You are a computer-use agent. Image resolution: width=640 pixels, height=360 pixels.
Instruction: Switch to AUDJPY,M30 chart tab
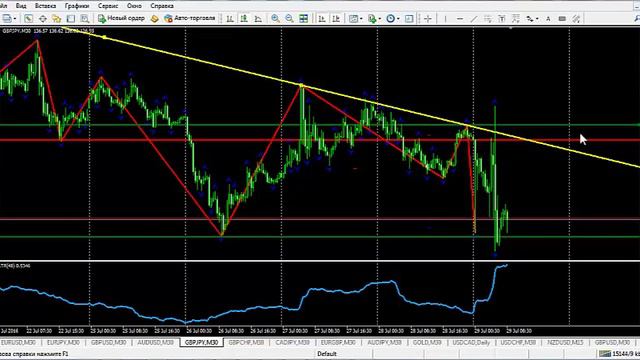point(384,342)
